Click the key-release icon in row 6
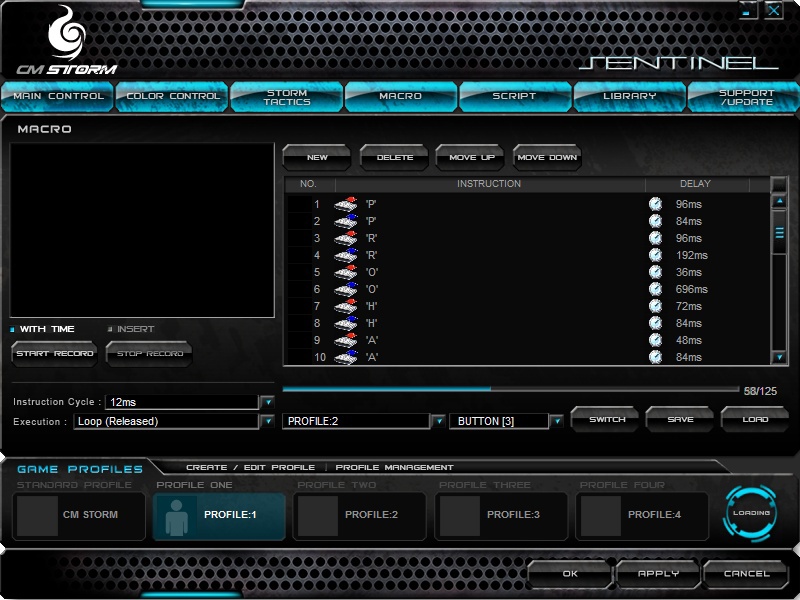This screenshot has width=800, height=600. pyautogui.click(x=345, y=289)
